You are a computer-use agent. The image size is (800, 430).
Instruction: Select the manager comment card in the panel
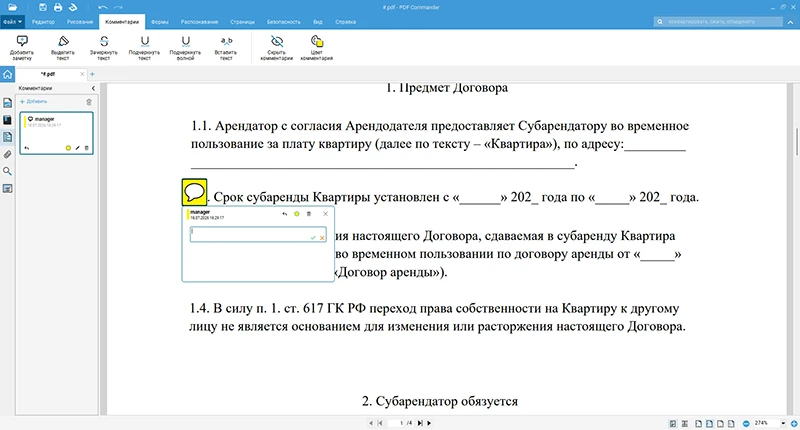(56, 133)
